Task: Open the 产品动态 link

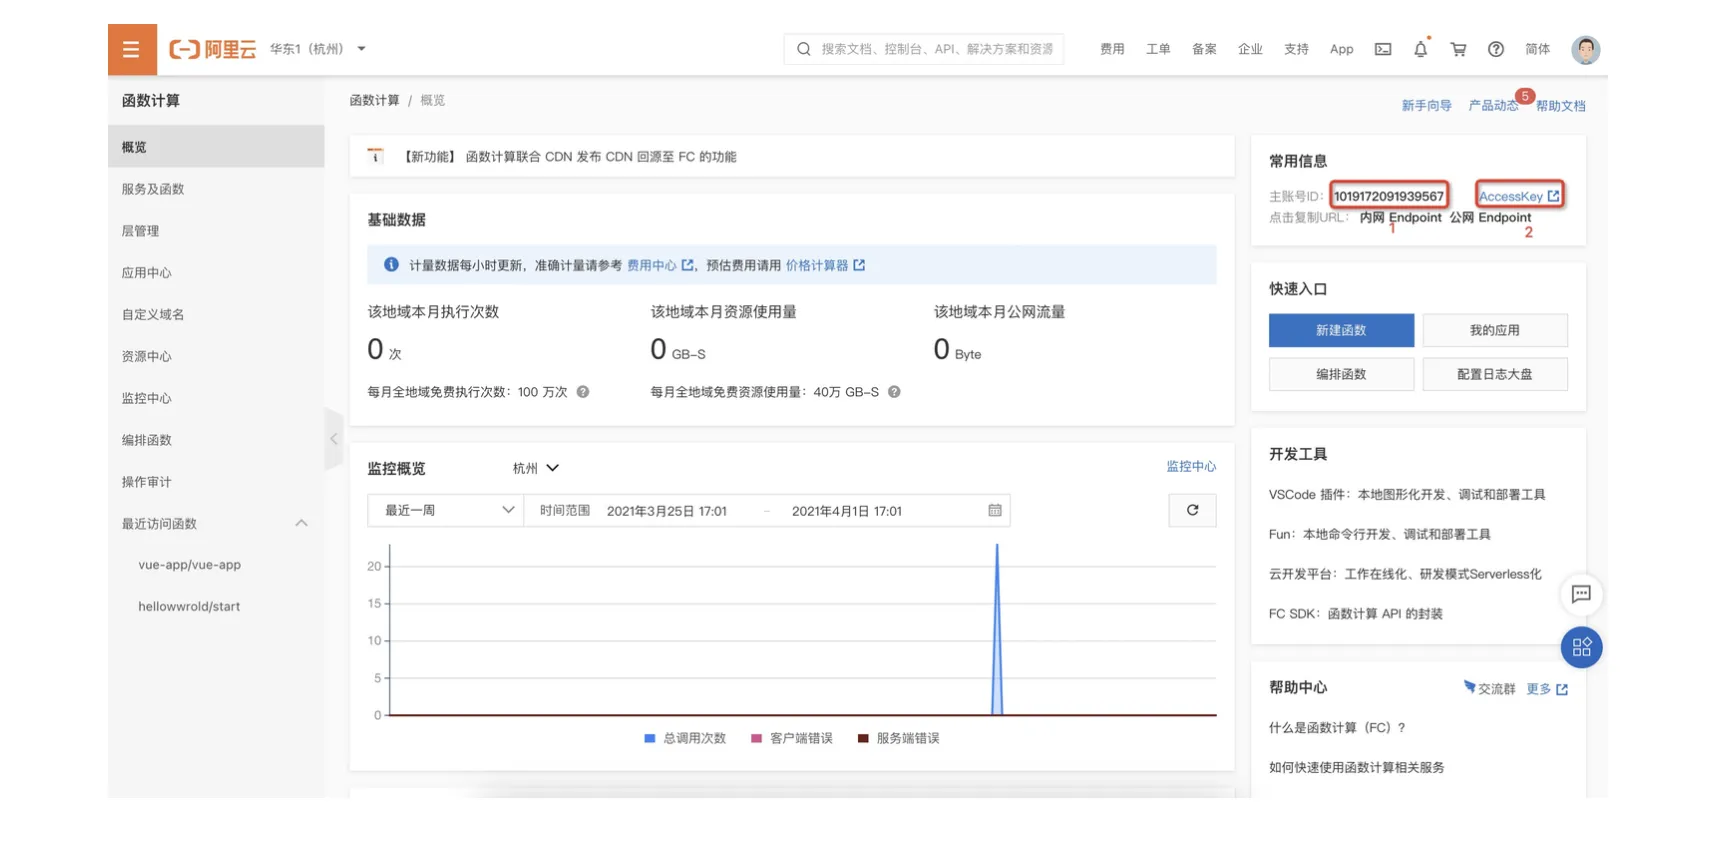Action: click(x=1493, y=106)
